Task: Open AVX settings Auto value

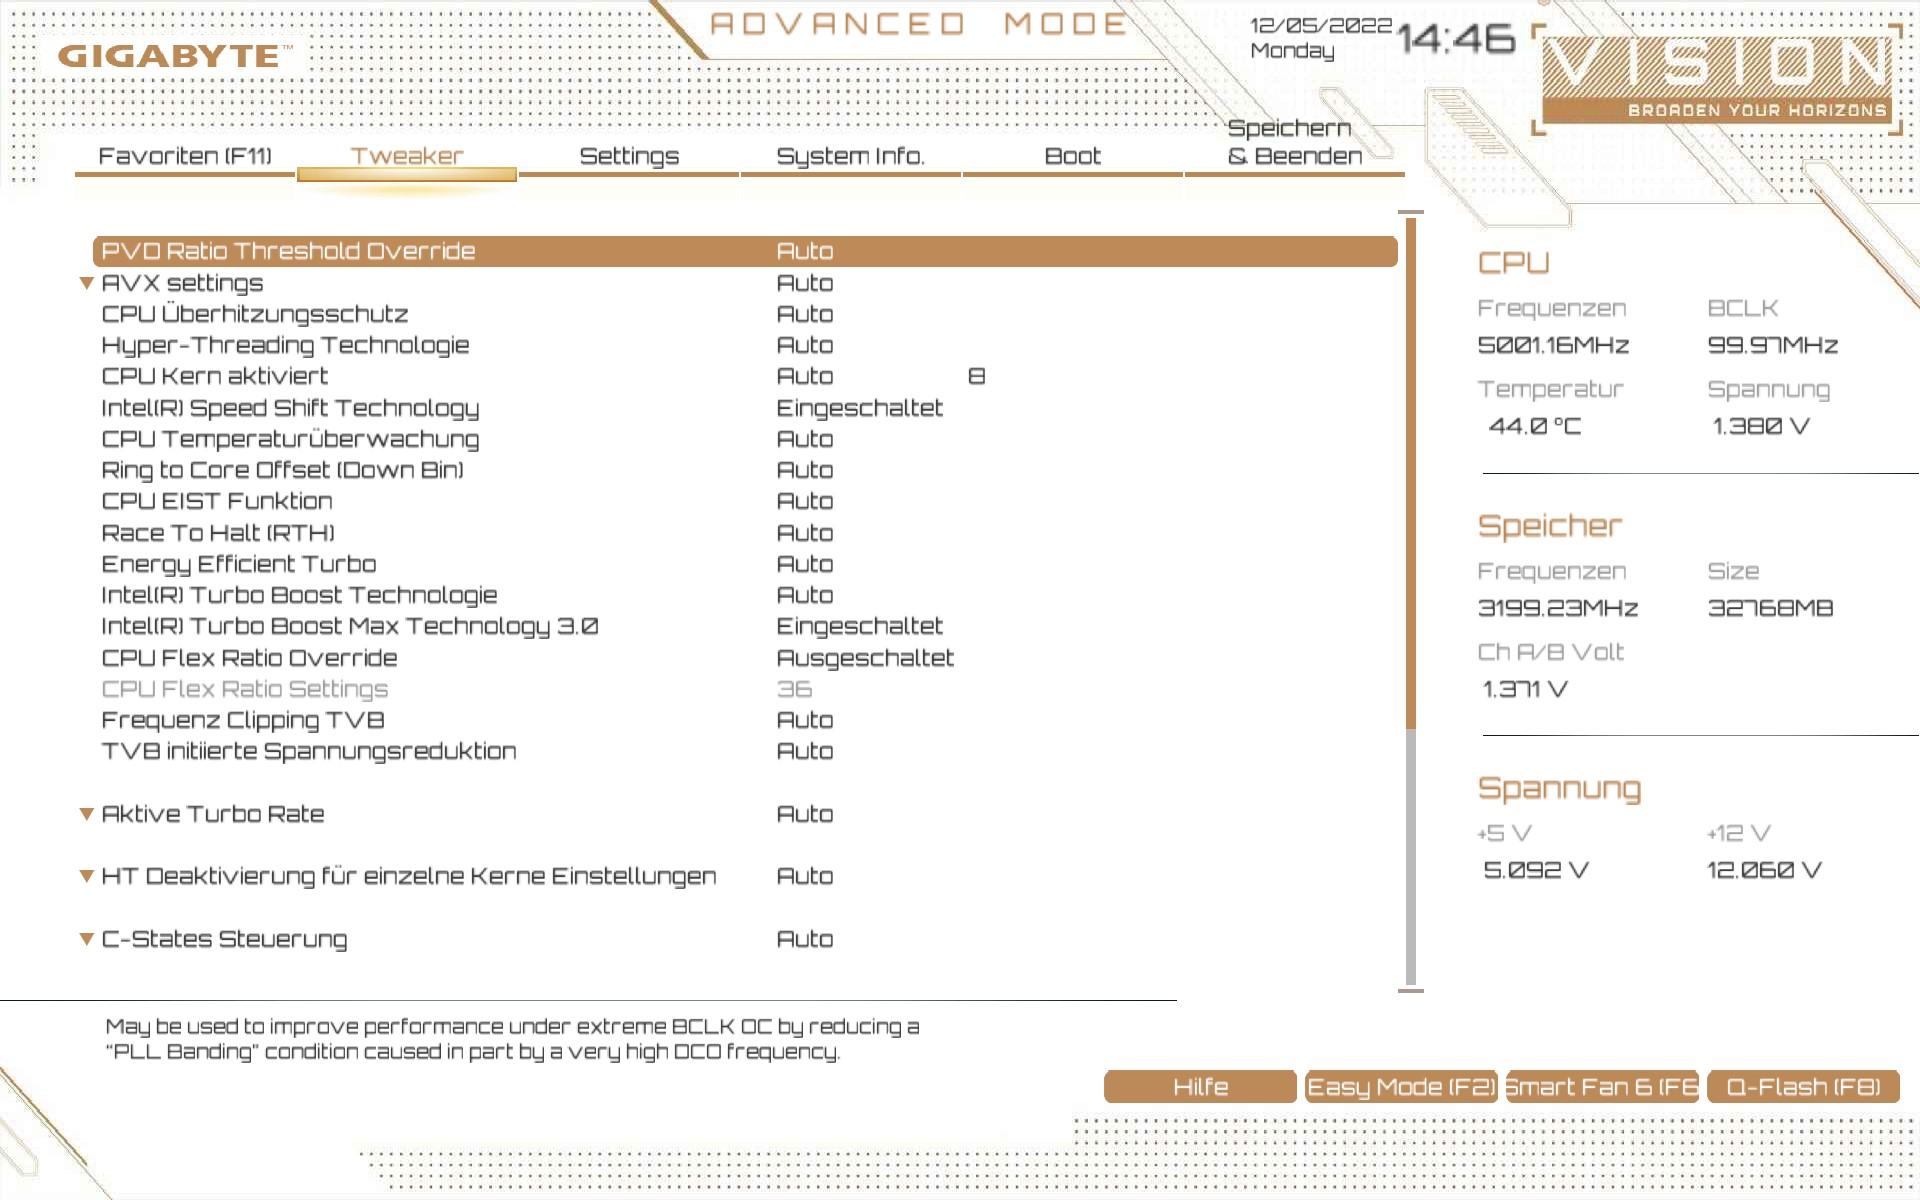Action: pos(805,283)
